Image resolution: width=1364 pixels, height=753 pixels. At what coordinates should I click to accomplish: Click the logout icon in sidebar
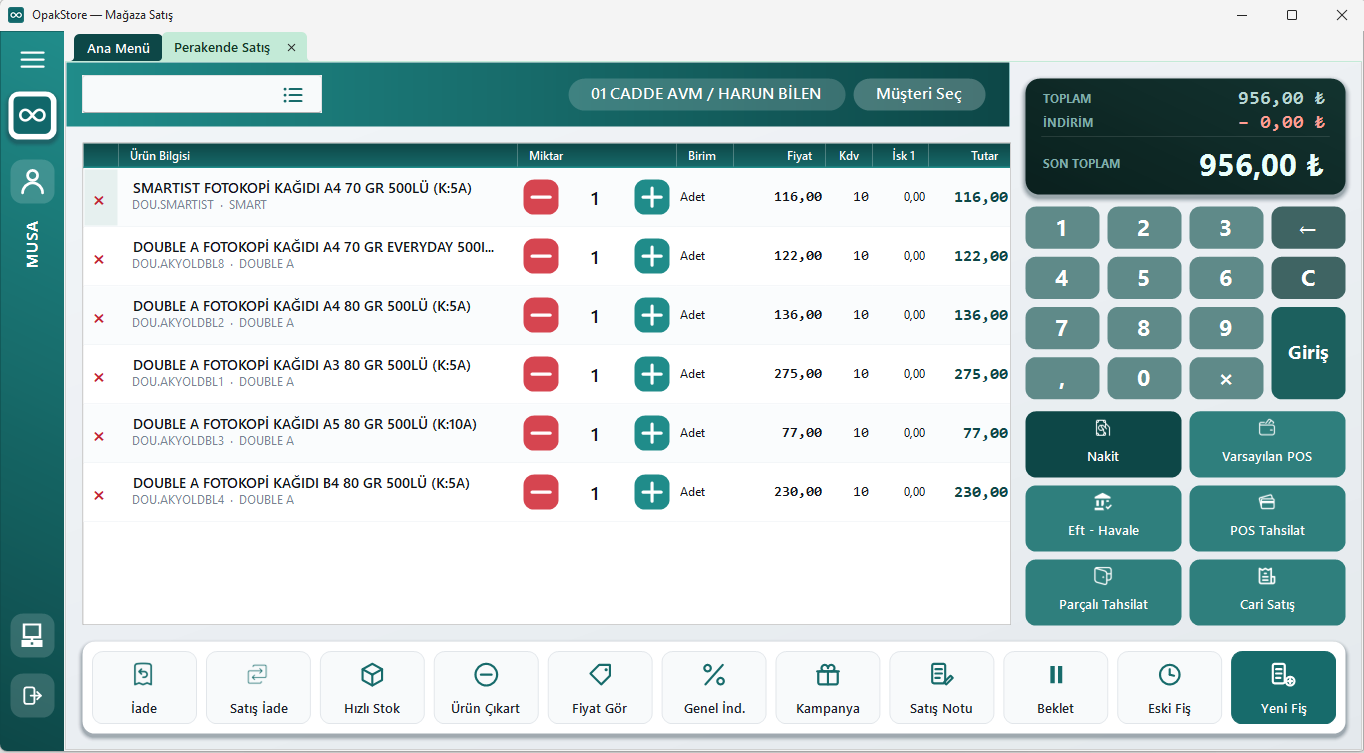[x=32, y=694]
